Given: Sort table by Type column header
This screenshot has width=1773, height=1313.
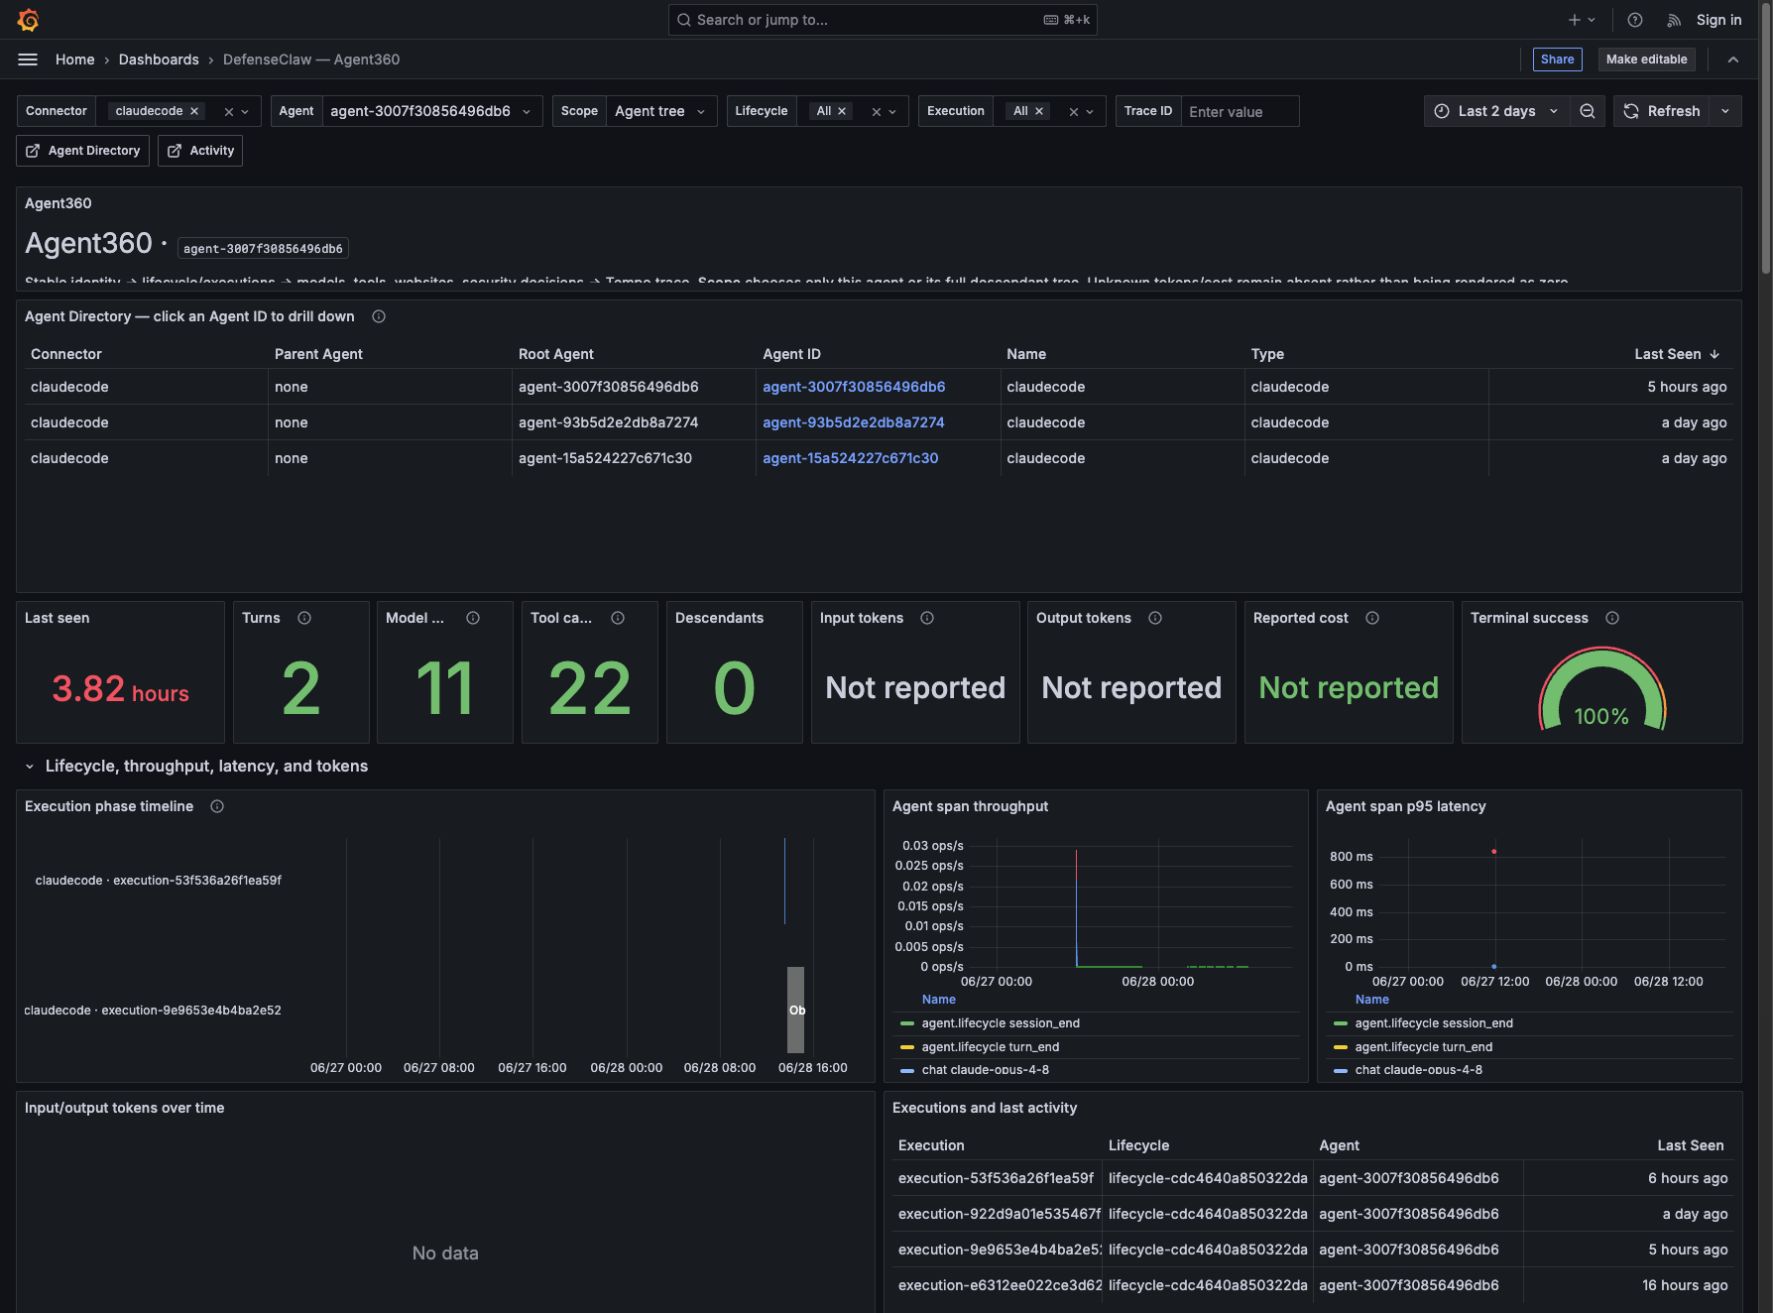Looking at the screenshot, I should click(1267, 354).
